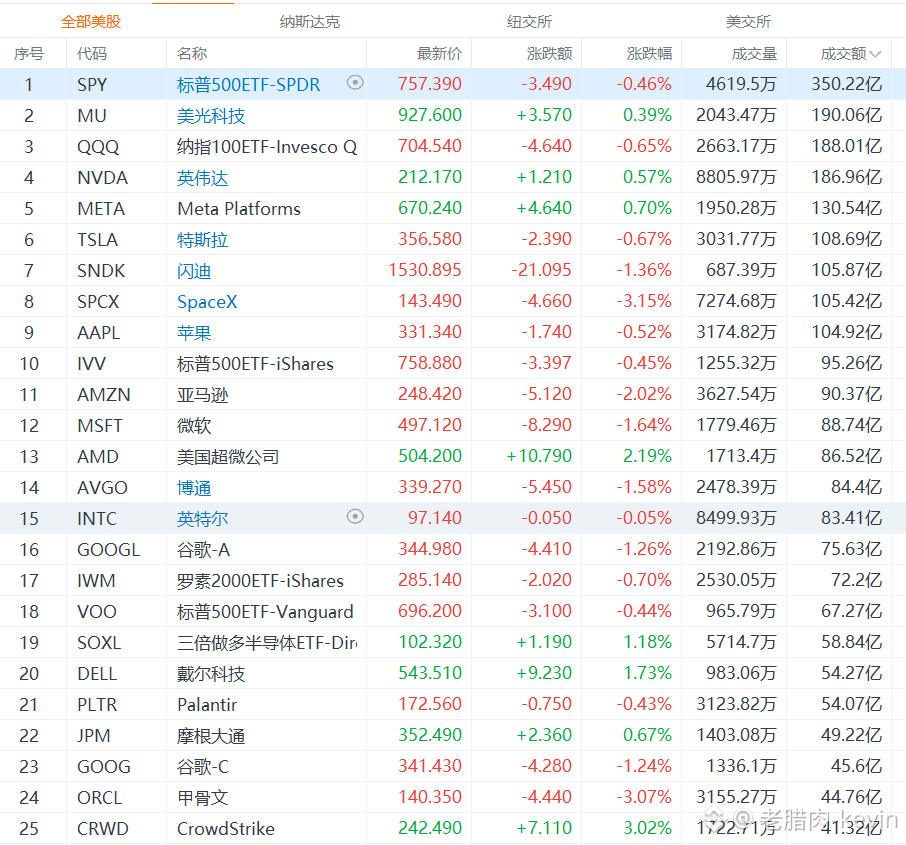Select the 纽交所 tab
The width and height of the screenshot is (906, 845).
[x=529, y=22]
